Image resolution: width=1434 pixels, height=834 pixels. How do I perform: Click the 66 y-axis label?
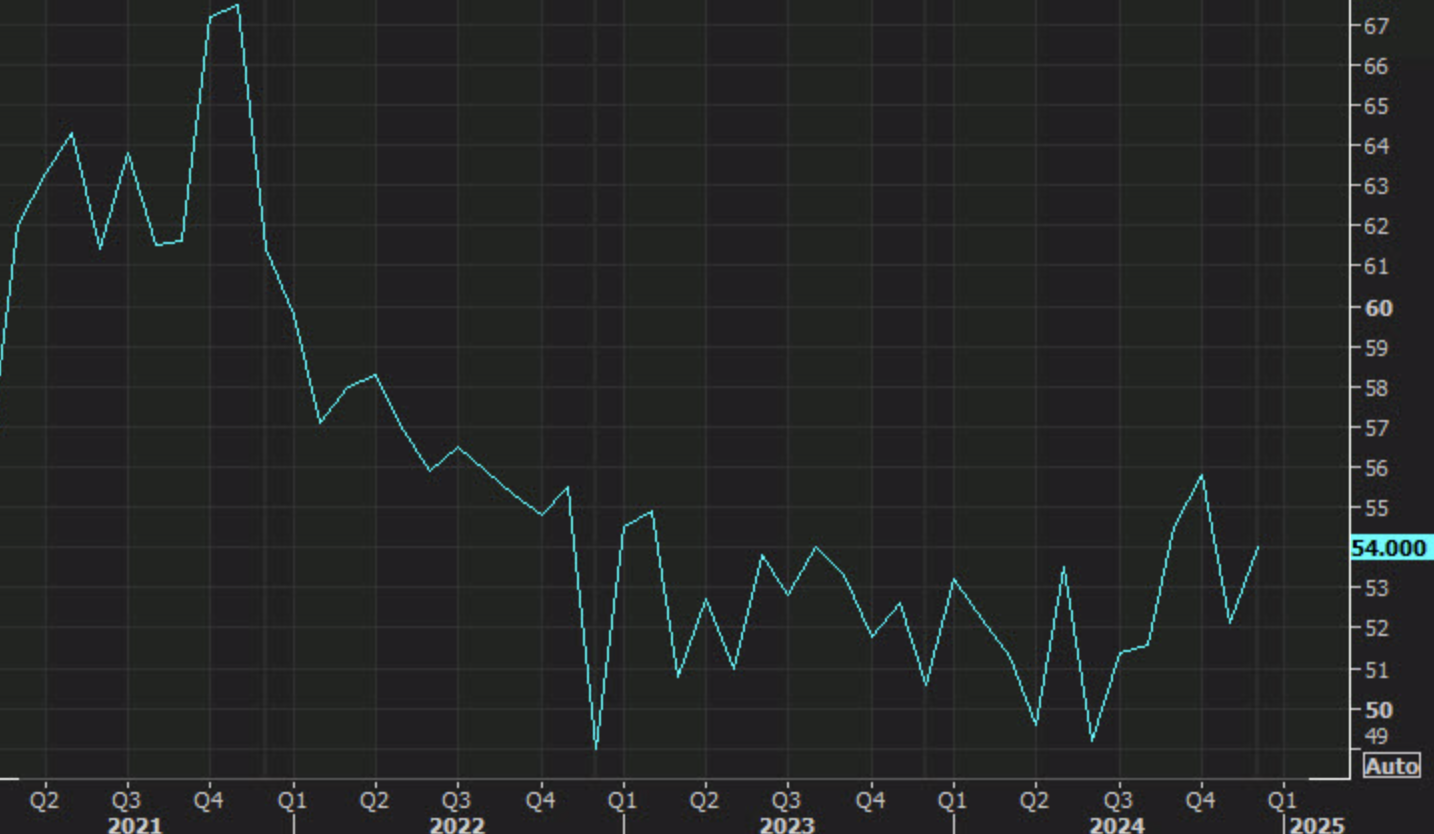pyautogui.click(x=1376, y=66)
